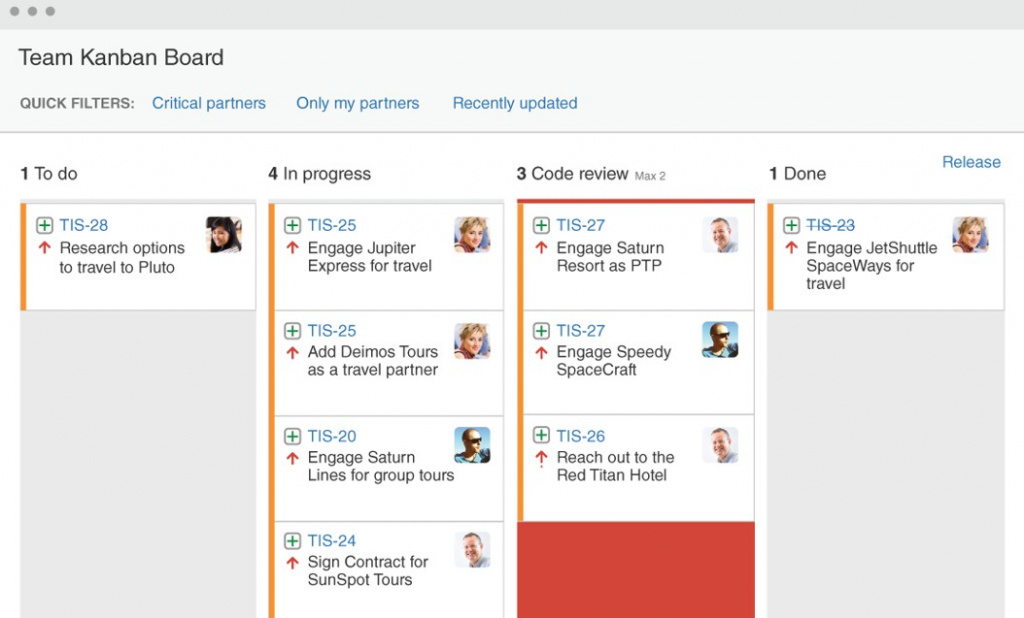Select the Code review column header
The image size is (1024, 618).
coord(580,174)
